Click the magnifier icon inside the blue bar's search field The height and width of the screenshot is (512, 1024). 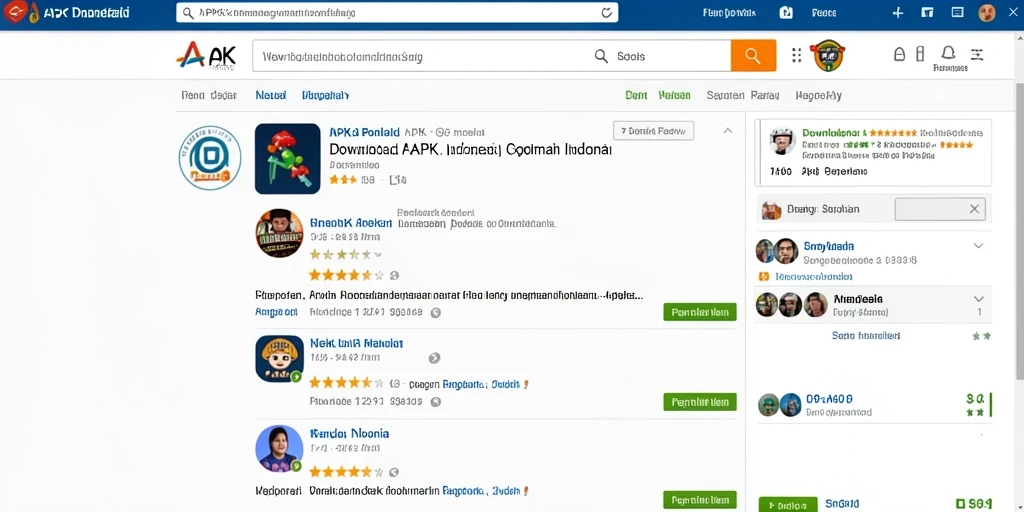pyautogui.click(x=188, y=13)
